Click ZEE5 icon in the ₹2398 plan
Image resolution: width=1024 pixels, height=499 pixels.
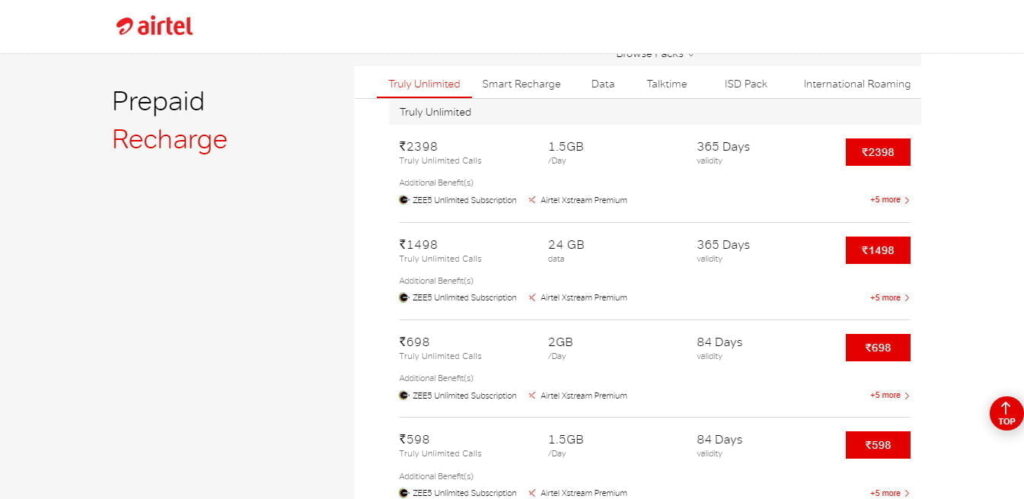[x=404, y=200]
